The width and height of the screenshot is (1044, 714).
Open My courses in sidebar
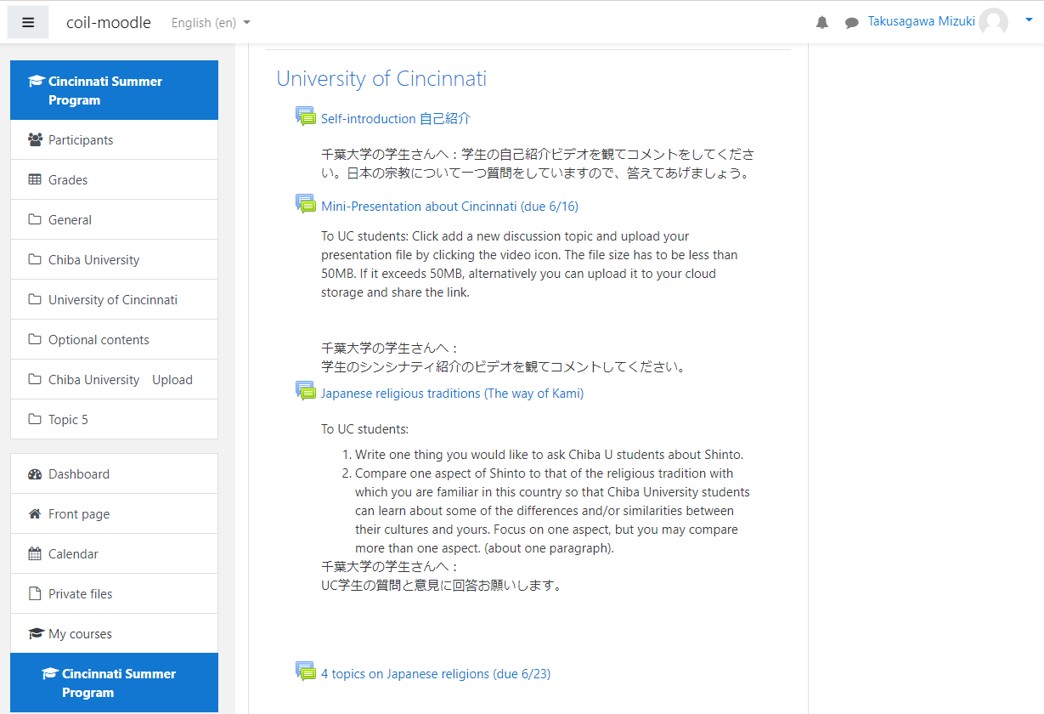(114, 634)
